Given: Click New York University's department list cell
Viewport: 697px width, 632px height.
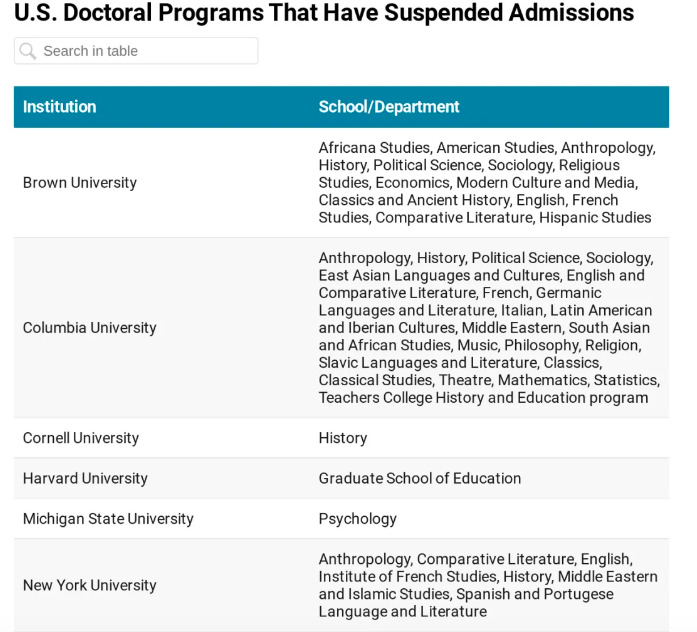Looking at the screenshot, I should (x=488, y=586).
